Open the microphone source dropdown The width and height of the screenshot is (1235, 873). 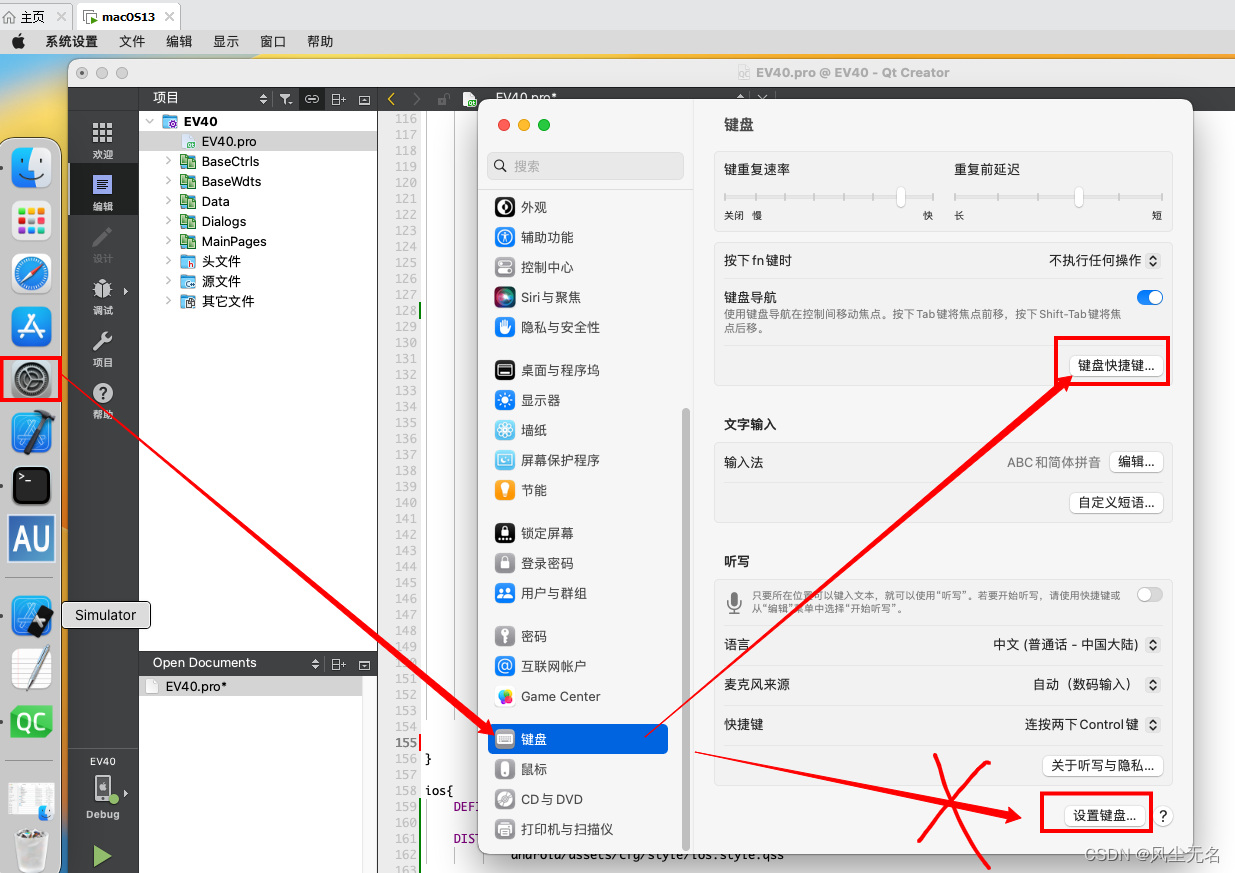tap(1096, 685)
